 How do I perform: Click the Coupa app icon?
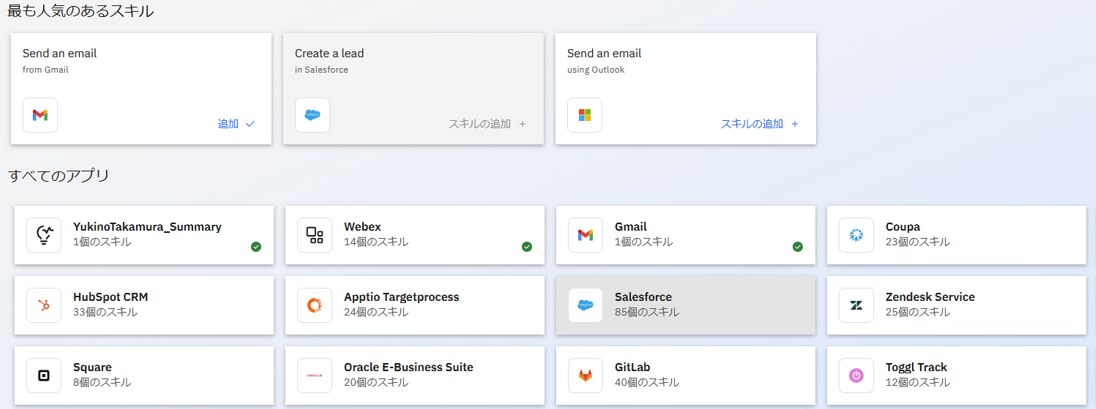856,235
